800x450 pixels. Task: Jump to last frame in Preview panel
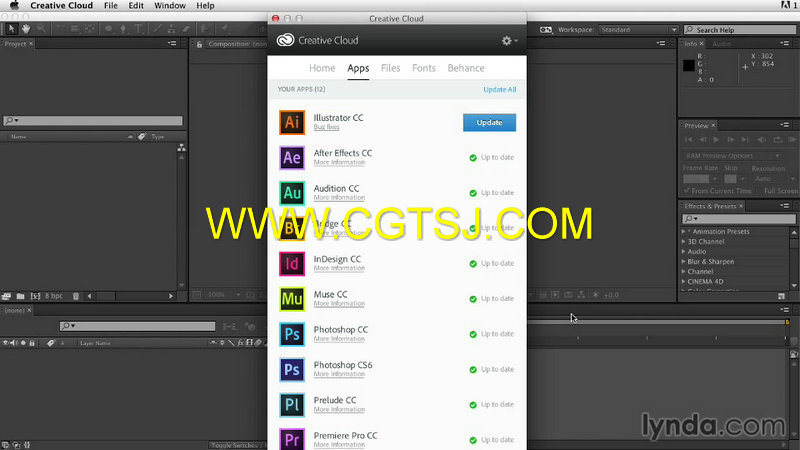[745, 139]
